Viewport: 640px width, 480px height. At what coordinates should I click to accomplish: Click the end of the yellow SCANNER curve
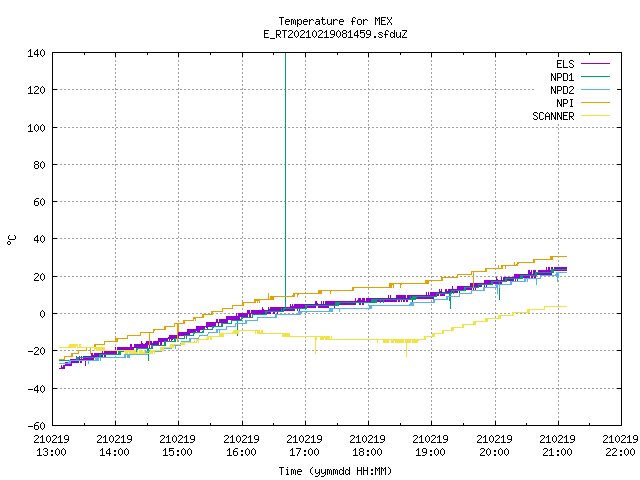[566, 307]
